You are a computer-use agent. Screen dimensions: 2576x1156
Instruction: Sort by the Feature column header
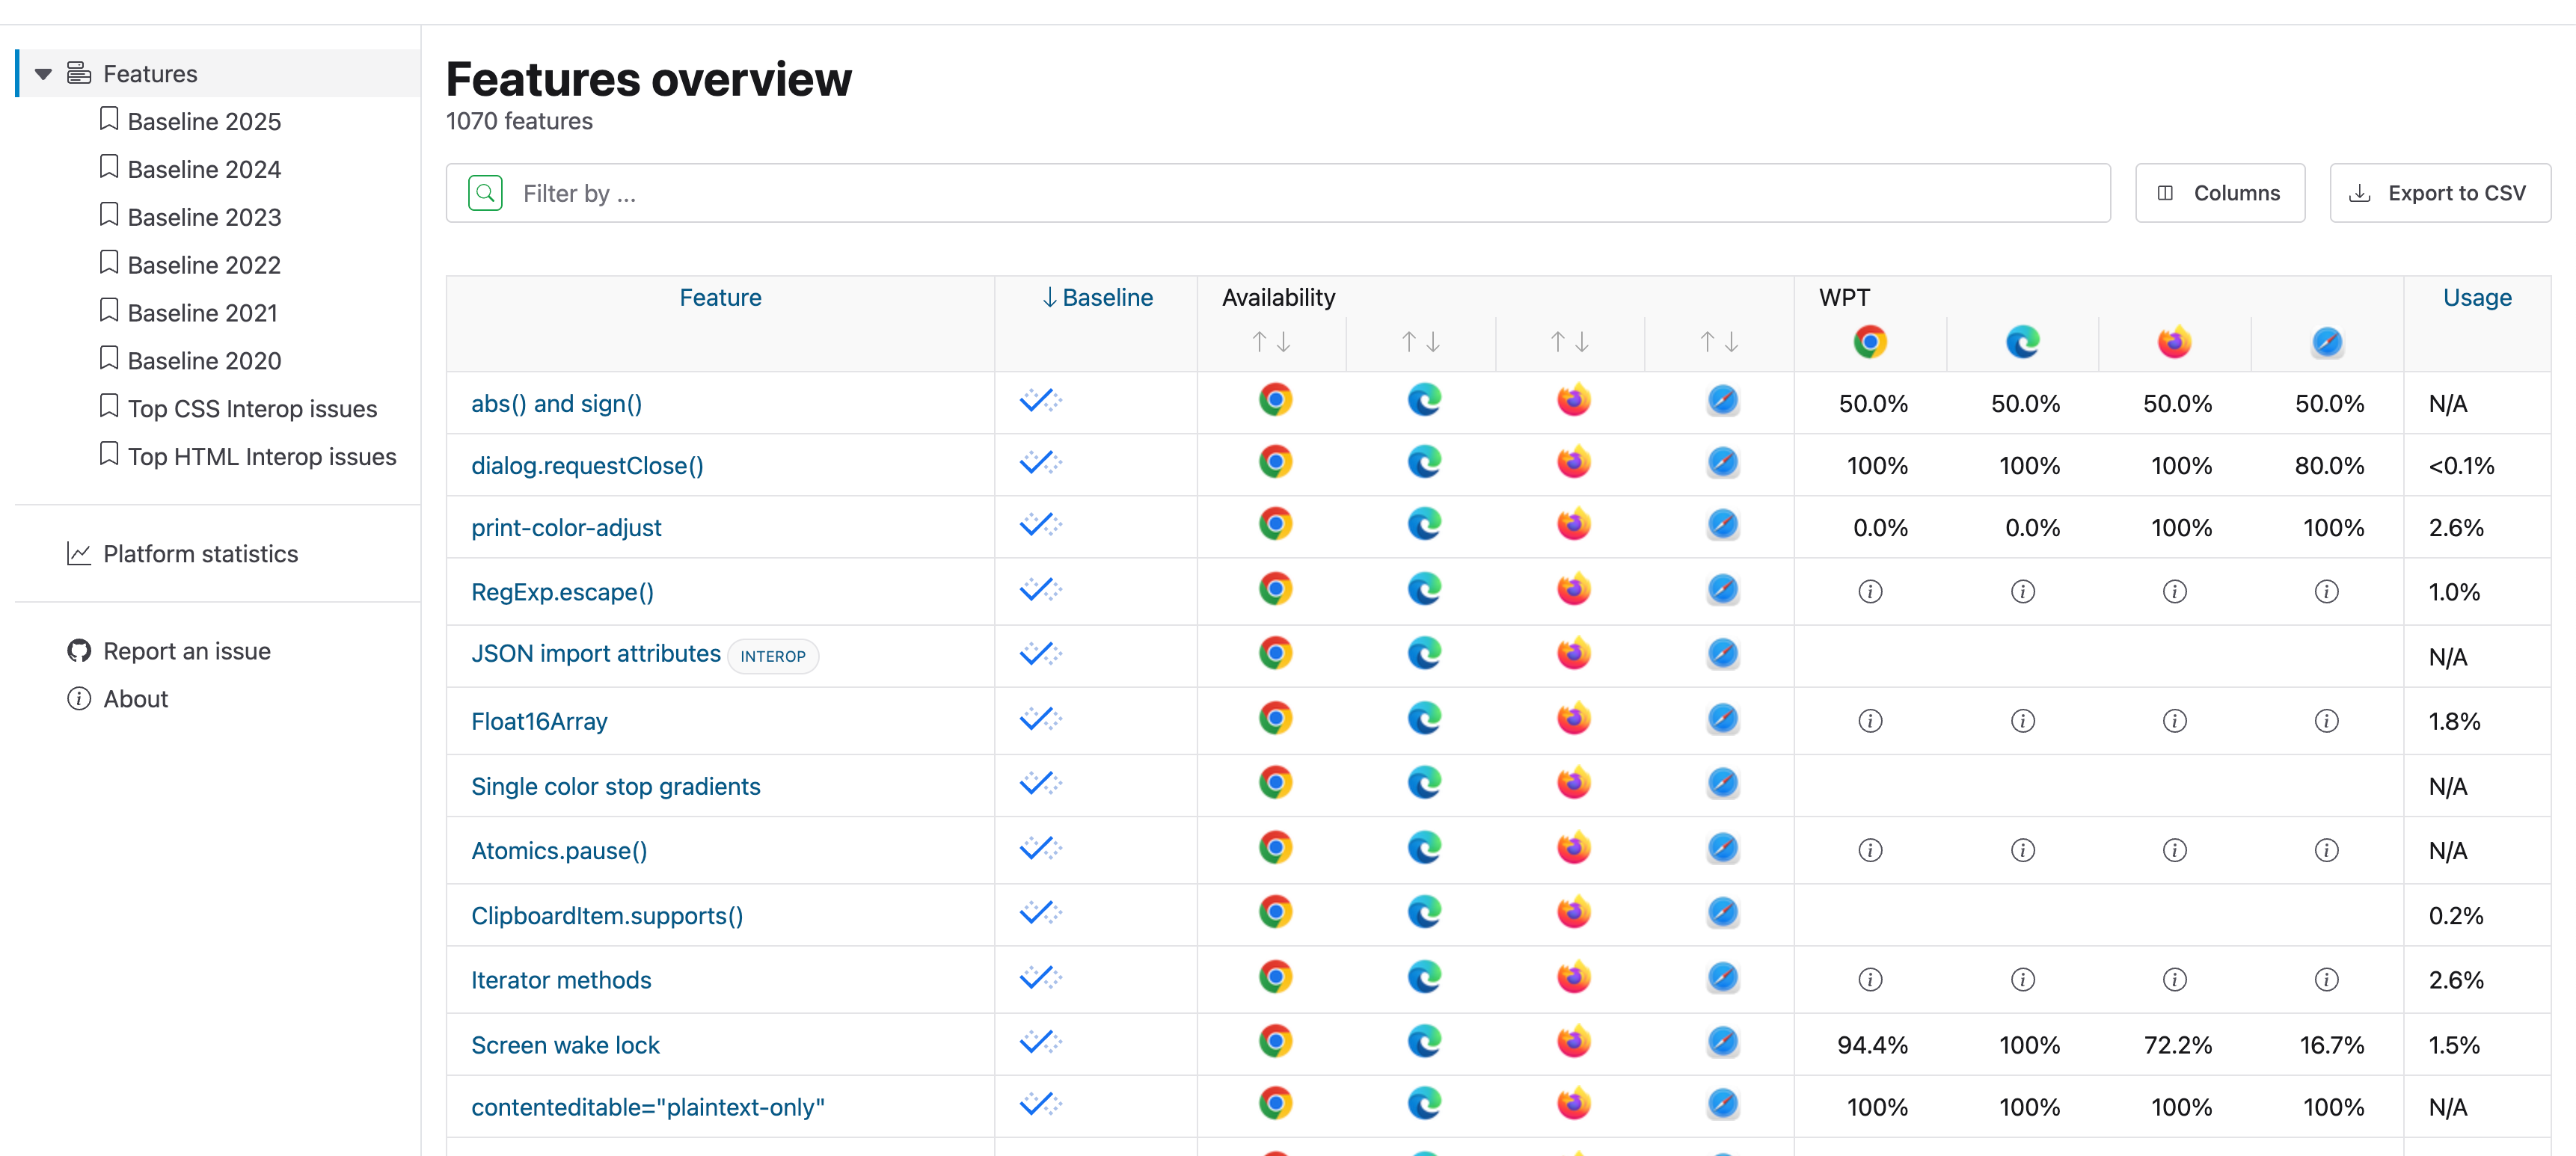click(720, 298)
